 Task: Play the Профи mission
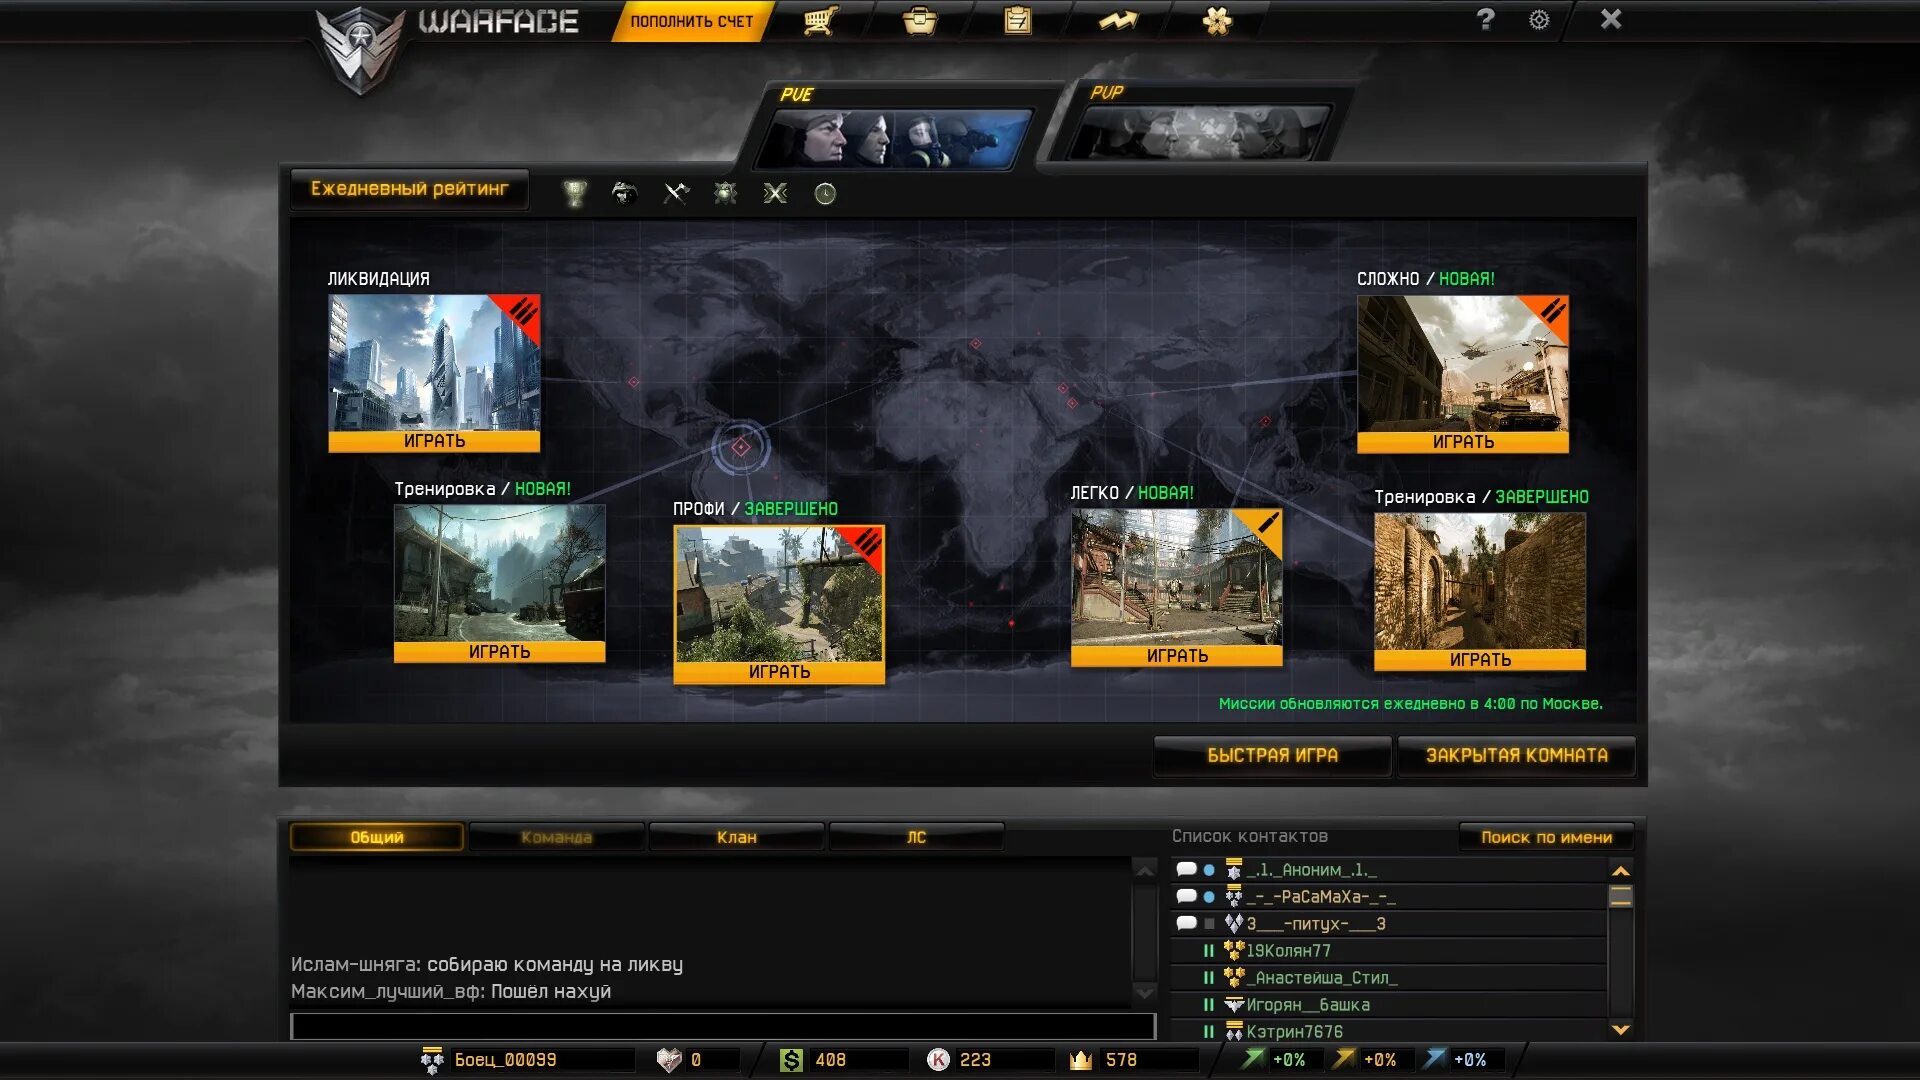pos(779,672)
